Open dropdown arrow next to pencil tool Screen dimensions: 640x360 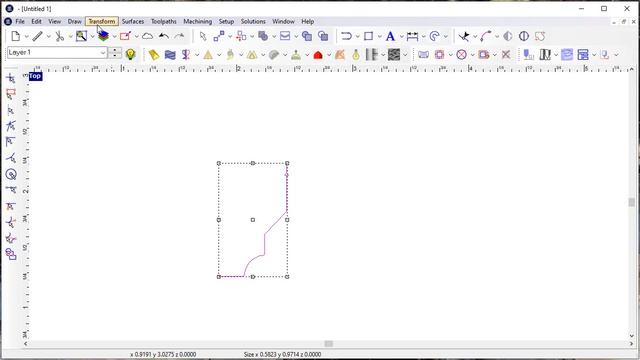pos(49,37)
